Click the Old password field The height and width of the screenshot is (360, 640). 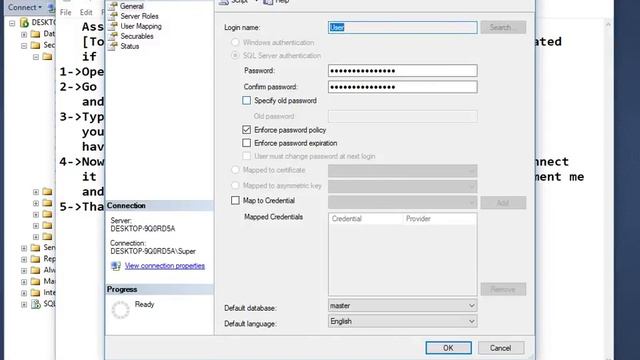pyautogui.click(x=402, y=116)
